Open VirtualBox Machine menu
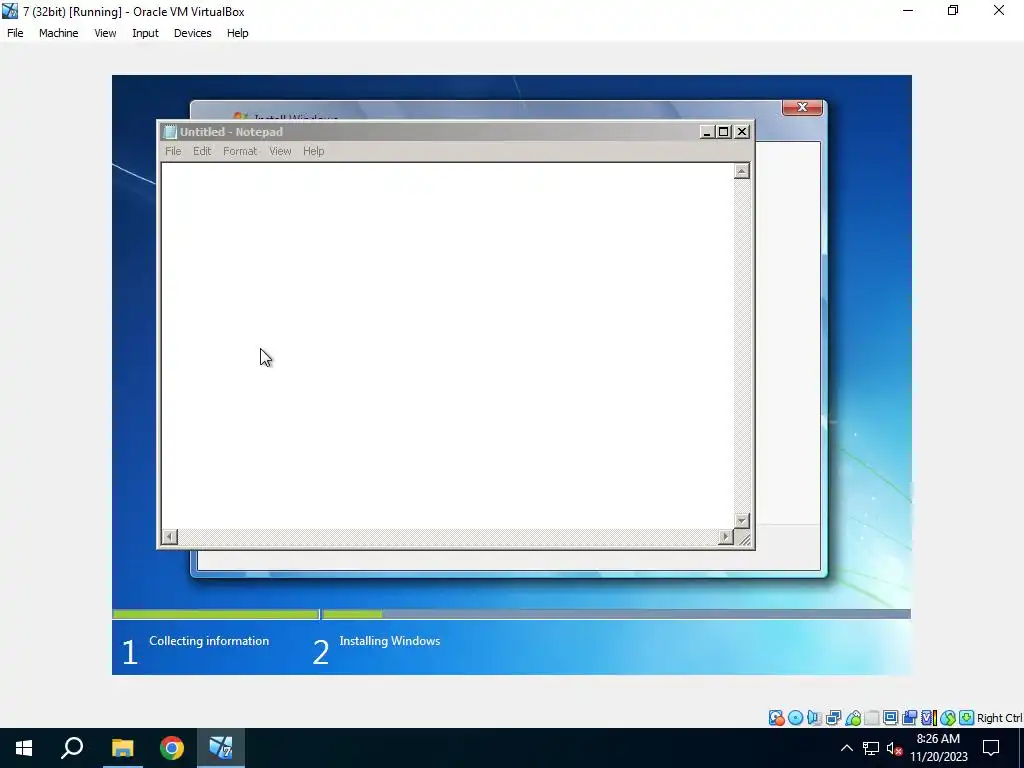 click(x=59, y=33)
